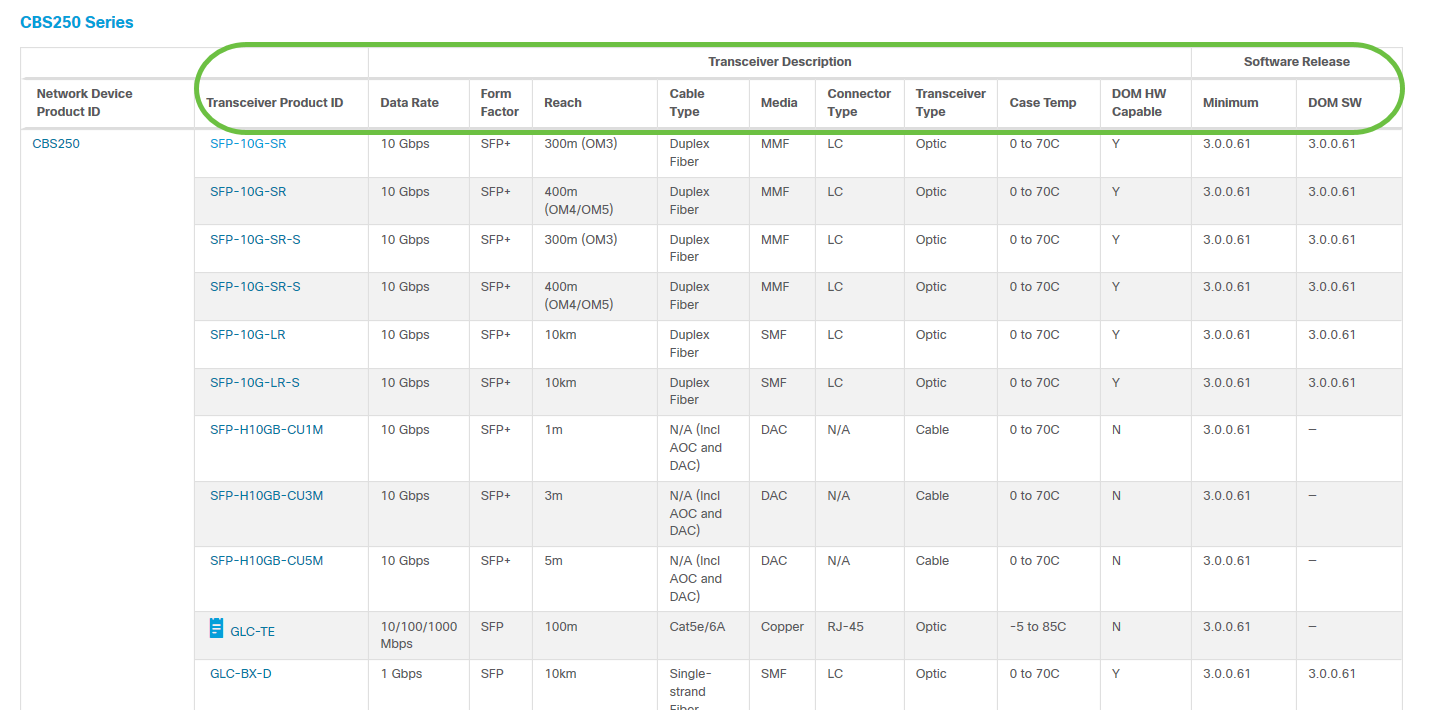
Task: Follow the SFP-10G-LR transceiver link
Action: 248,335
